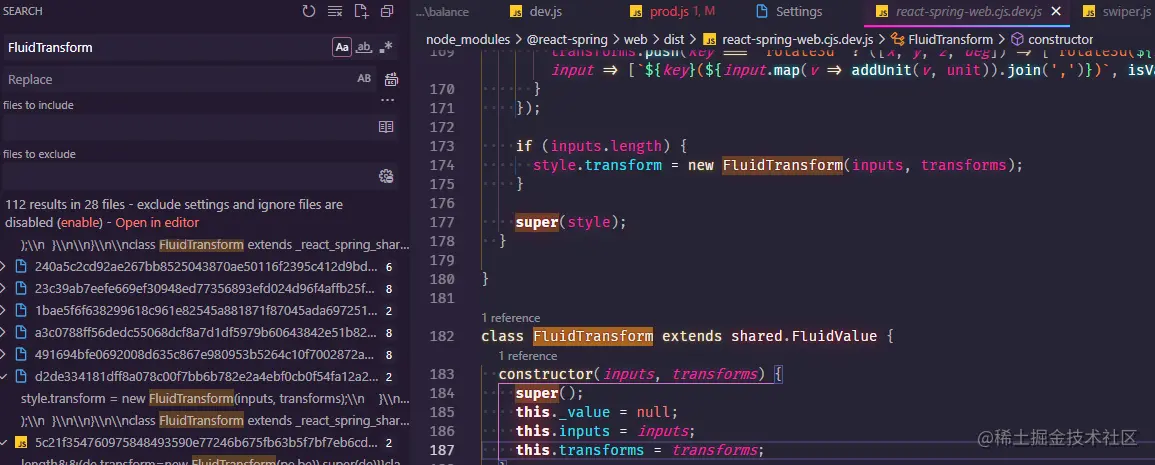Click prod.js tab JS file icon

pyautogui.click(x=636, y=12)
